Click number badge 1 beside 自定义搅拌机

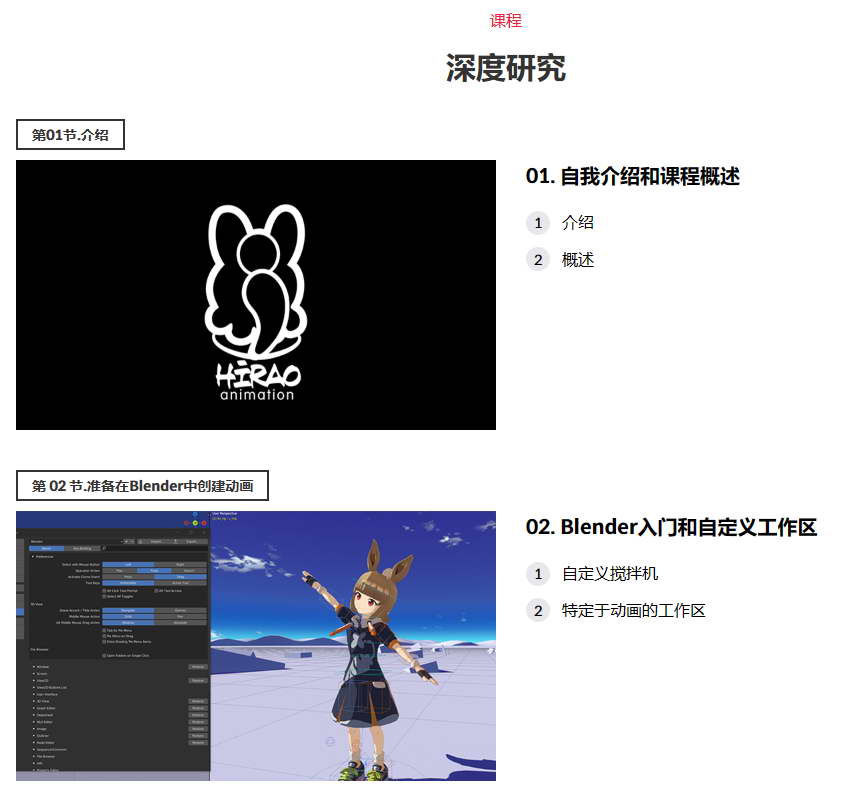coord(538,574)
